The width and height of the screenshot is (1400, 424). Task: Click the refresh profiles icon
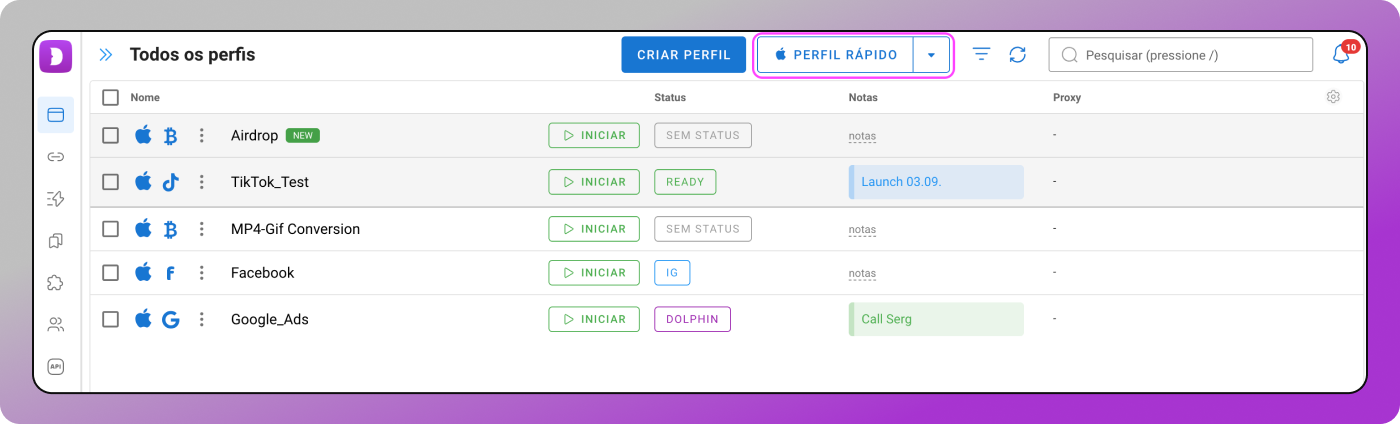[x=1017, y=55]
